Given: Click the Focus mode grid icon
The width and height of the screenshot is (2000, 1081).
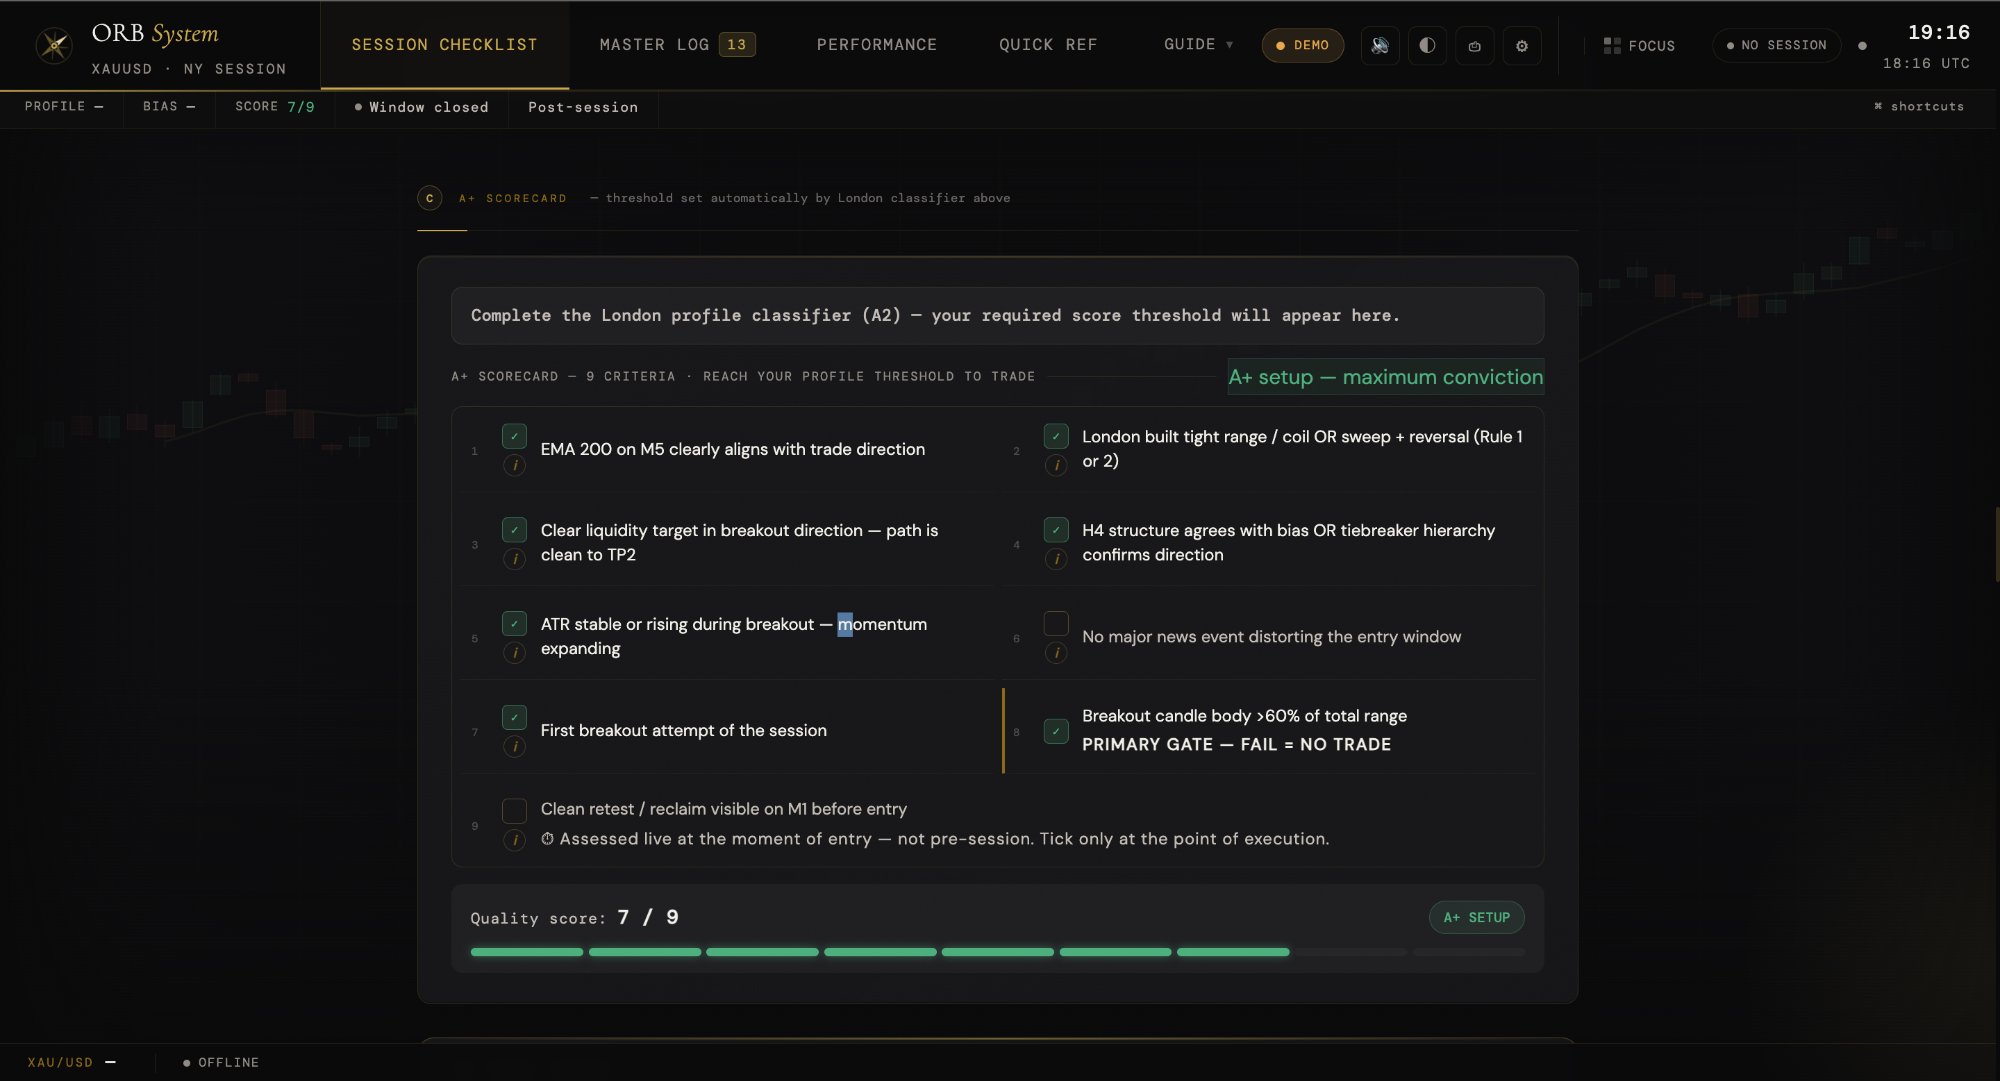Looking at the screenshot, I should click(x=1611, y=45).
